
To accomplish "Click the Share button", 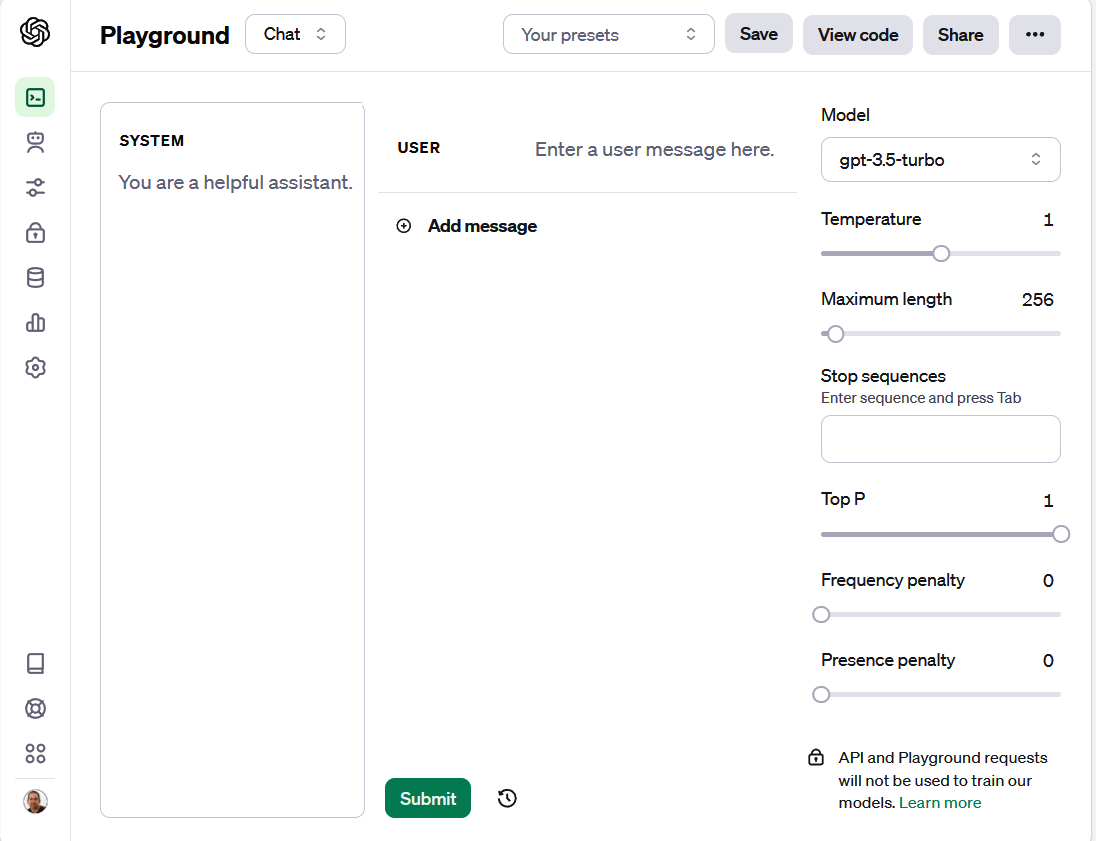I will click(960, 35).
